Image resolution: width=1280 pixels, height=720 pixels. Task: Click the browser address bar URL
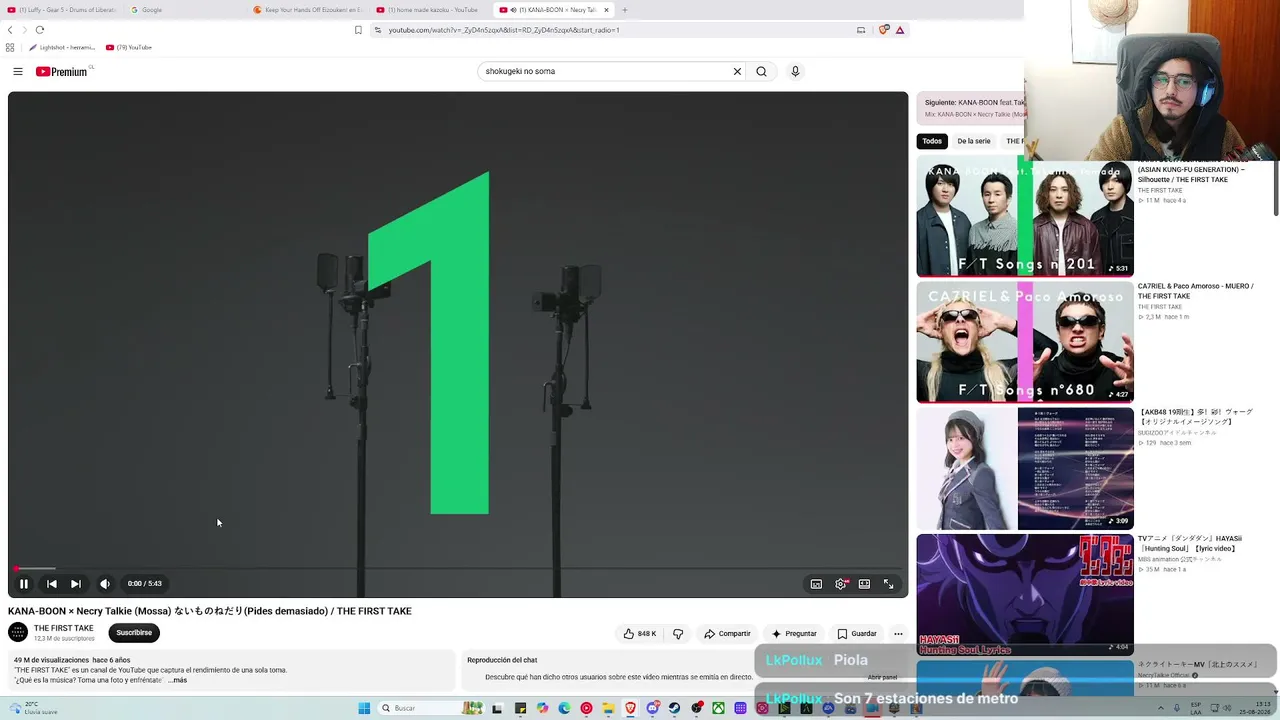[x=504, y=30]
